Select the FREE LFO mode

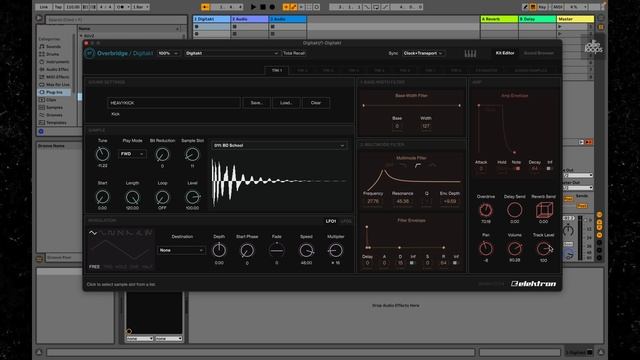(x=94, y=267)
